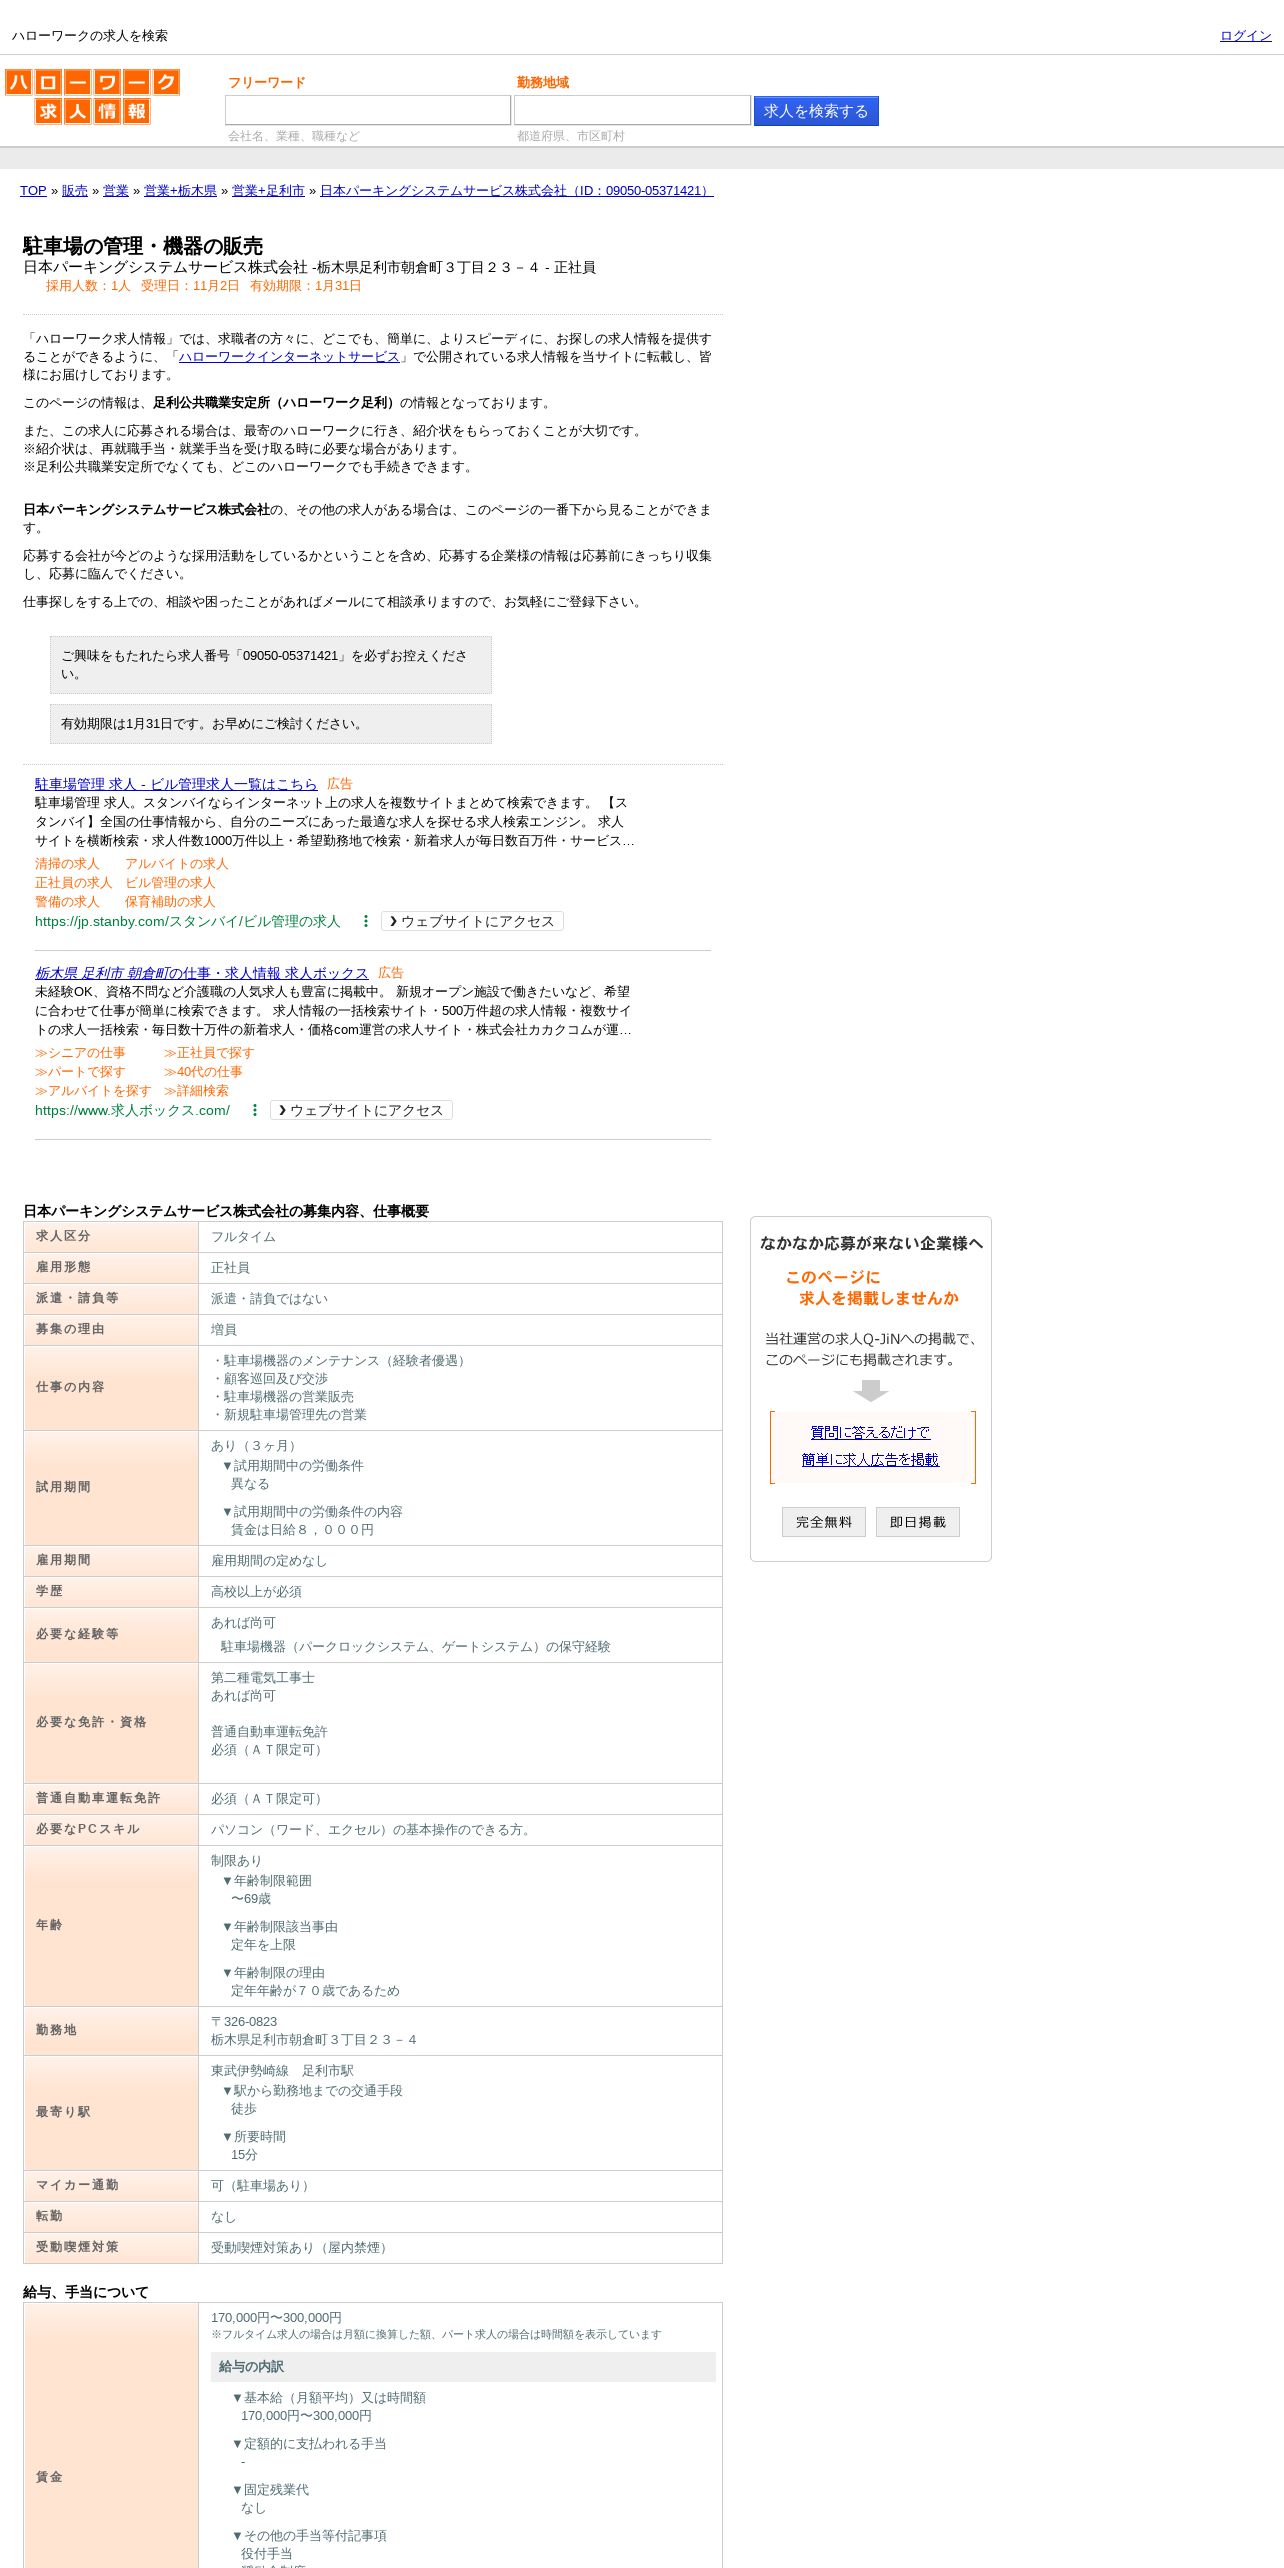Viewport: 1284px width, 2568px height.
Task: Click the 高校以上が必須 cell
Action: pos(460,1592)
